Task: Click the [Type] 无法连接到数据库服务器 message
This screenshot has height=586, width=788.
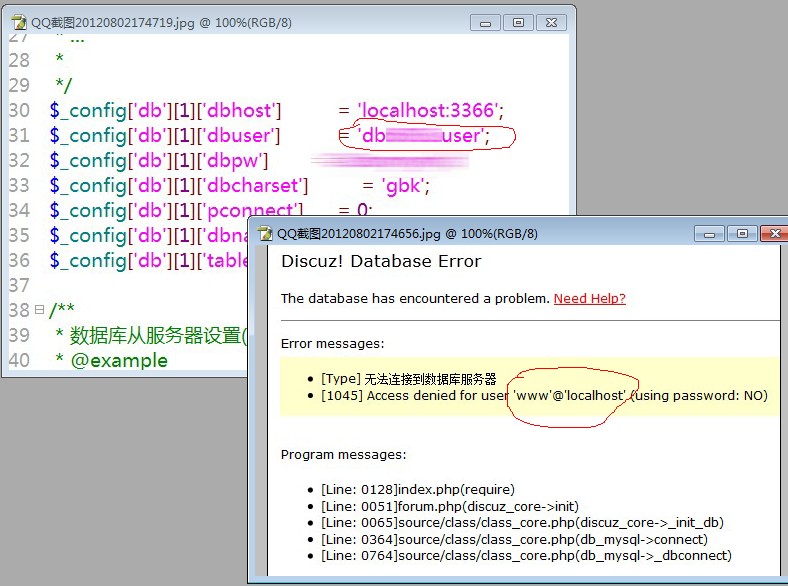Action: pyautogui.click(x=409, y=379)
